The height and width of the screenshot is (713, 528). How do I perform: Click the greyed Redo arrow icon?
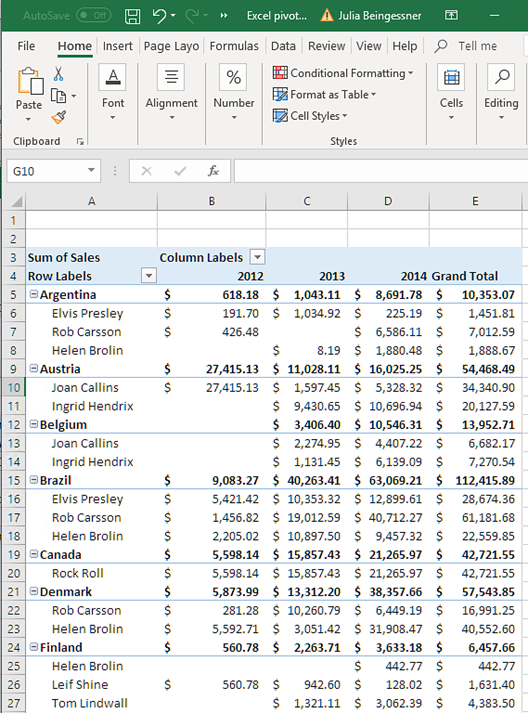point(192,16)
